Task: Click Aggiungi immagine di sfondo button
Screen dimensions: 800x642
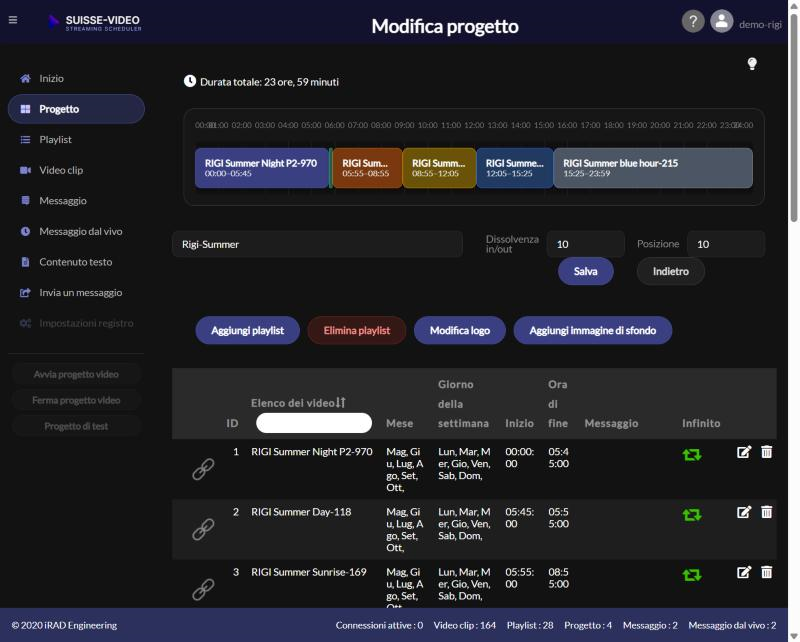Action: [592, 331]
